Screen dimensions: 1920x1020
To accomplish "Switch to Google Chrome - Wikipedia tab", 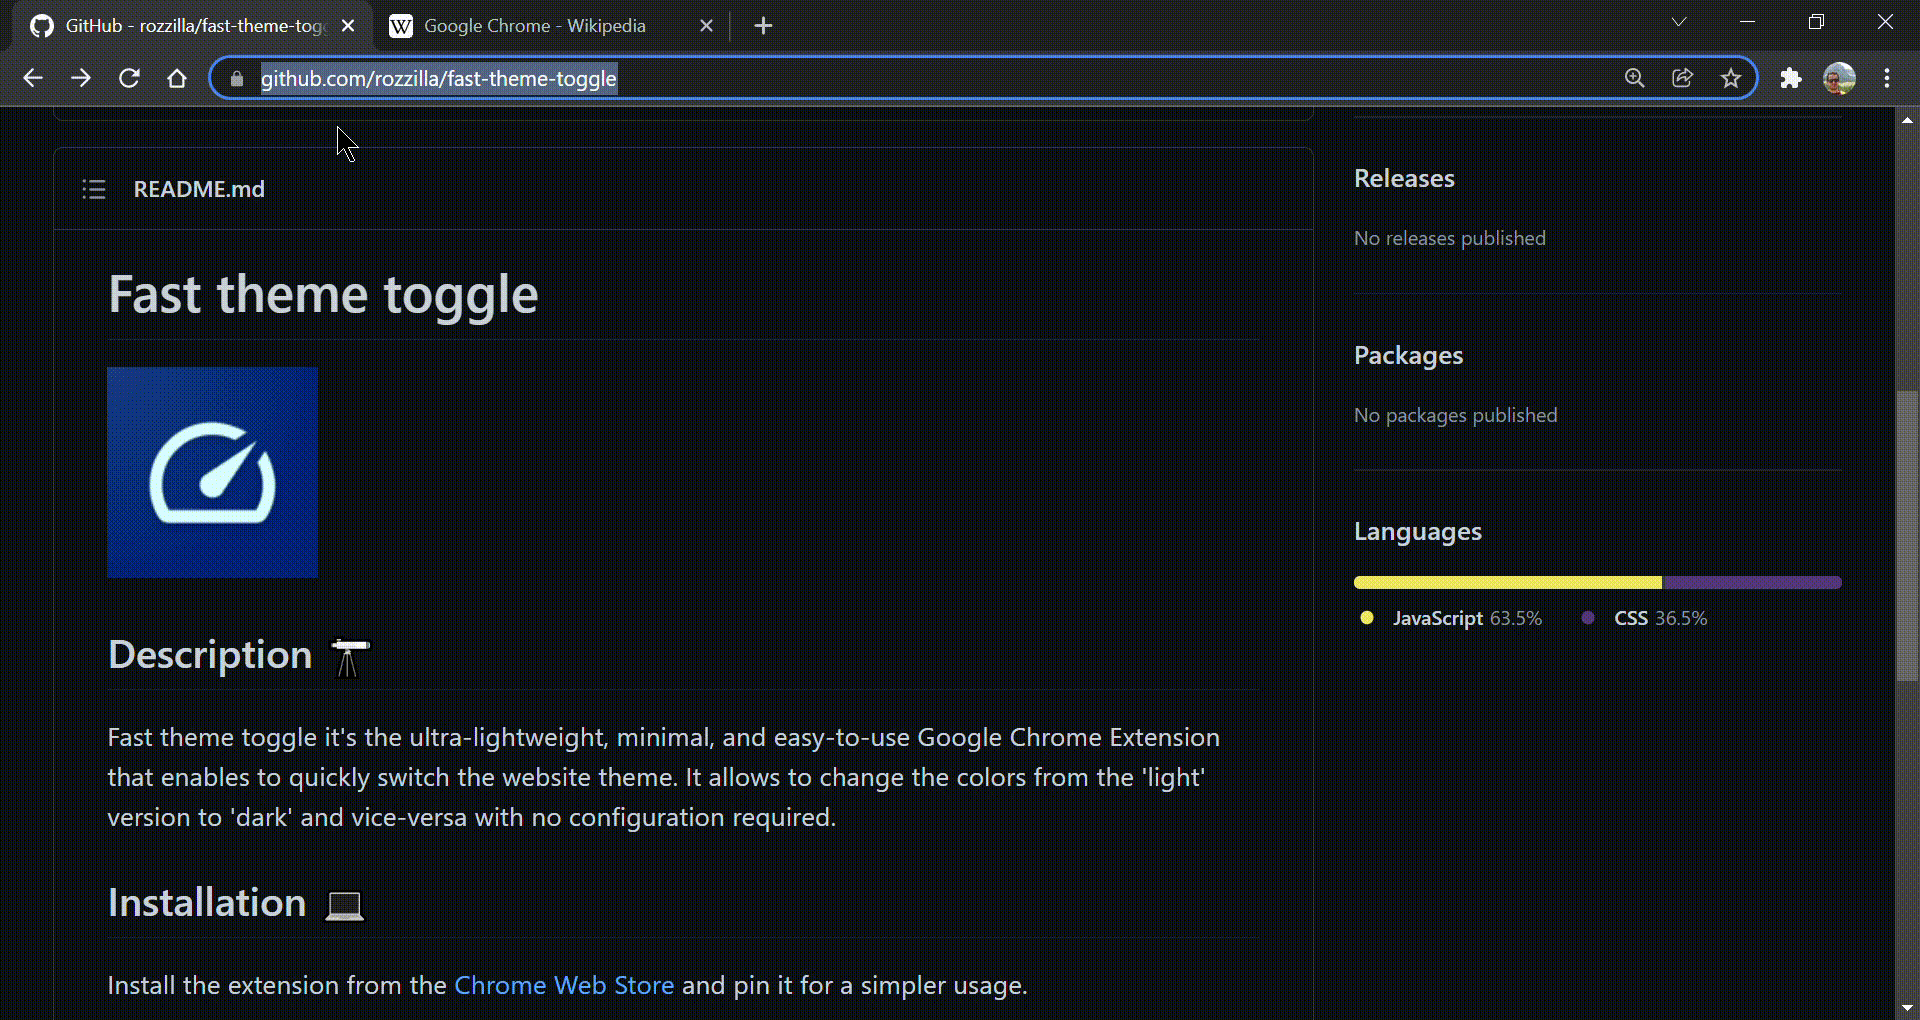I will (x=552, y=26).
